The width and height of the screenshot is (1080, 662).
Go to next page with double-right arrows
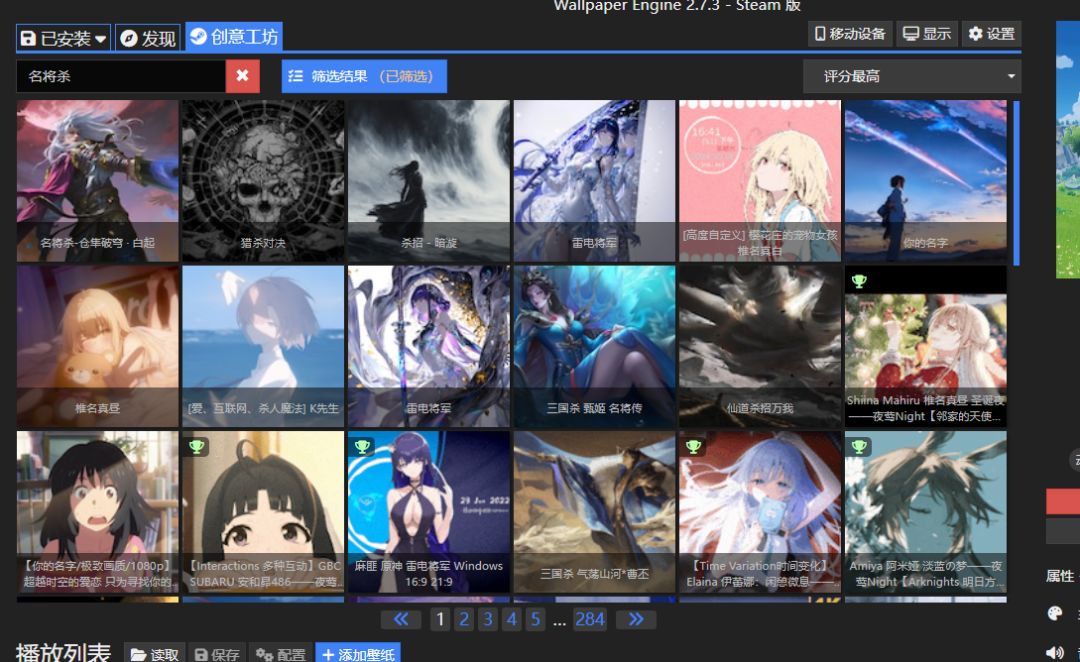pos(636,619)
